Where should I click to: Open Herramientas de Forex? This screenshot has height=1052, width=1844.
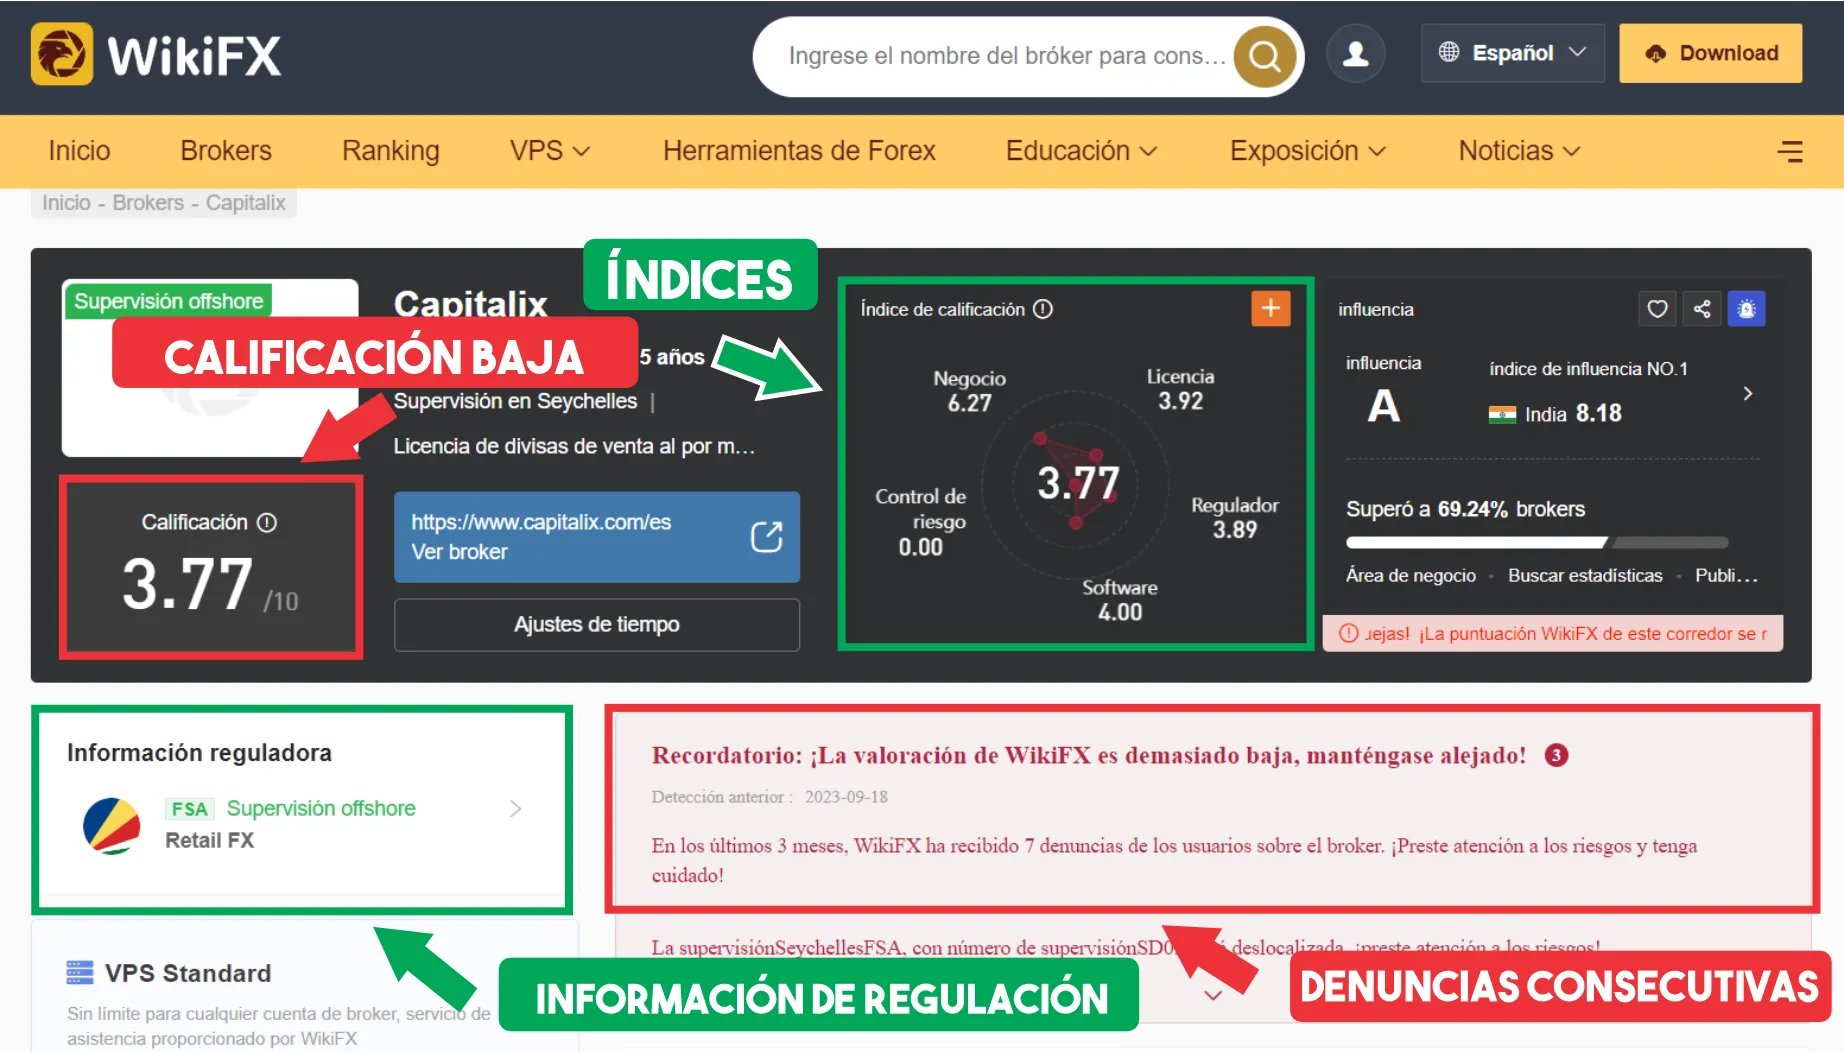tap(799, 151)
